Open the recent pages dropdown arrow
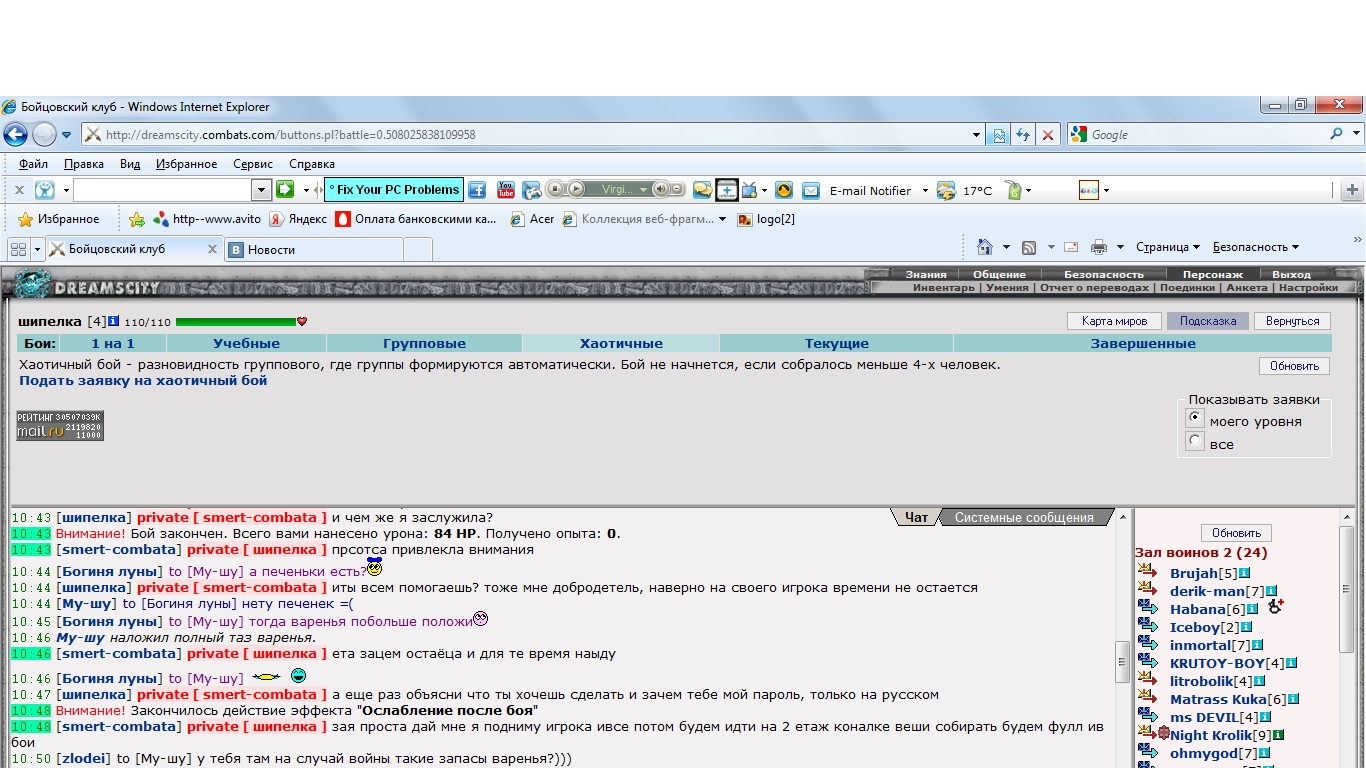The image size is (1366, 768). coord(67,135)
